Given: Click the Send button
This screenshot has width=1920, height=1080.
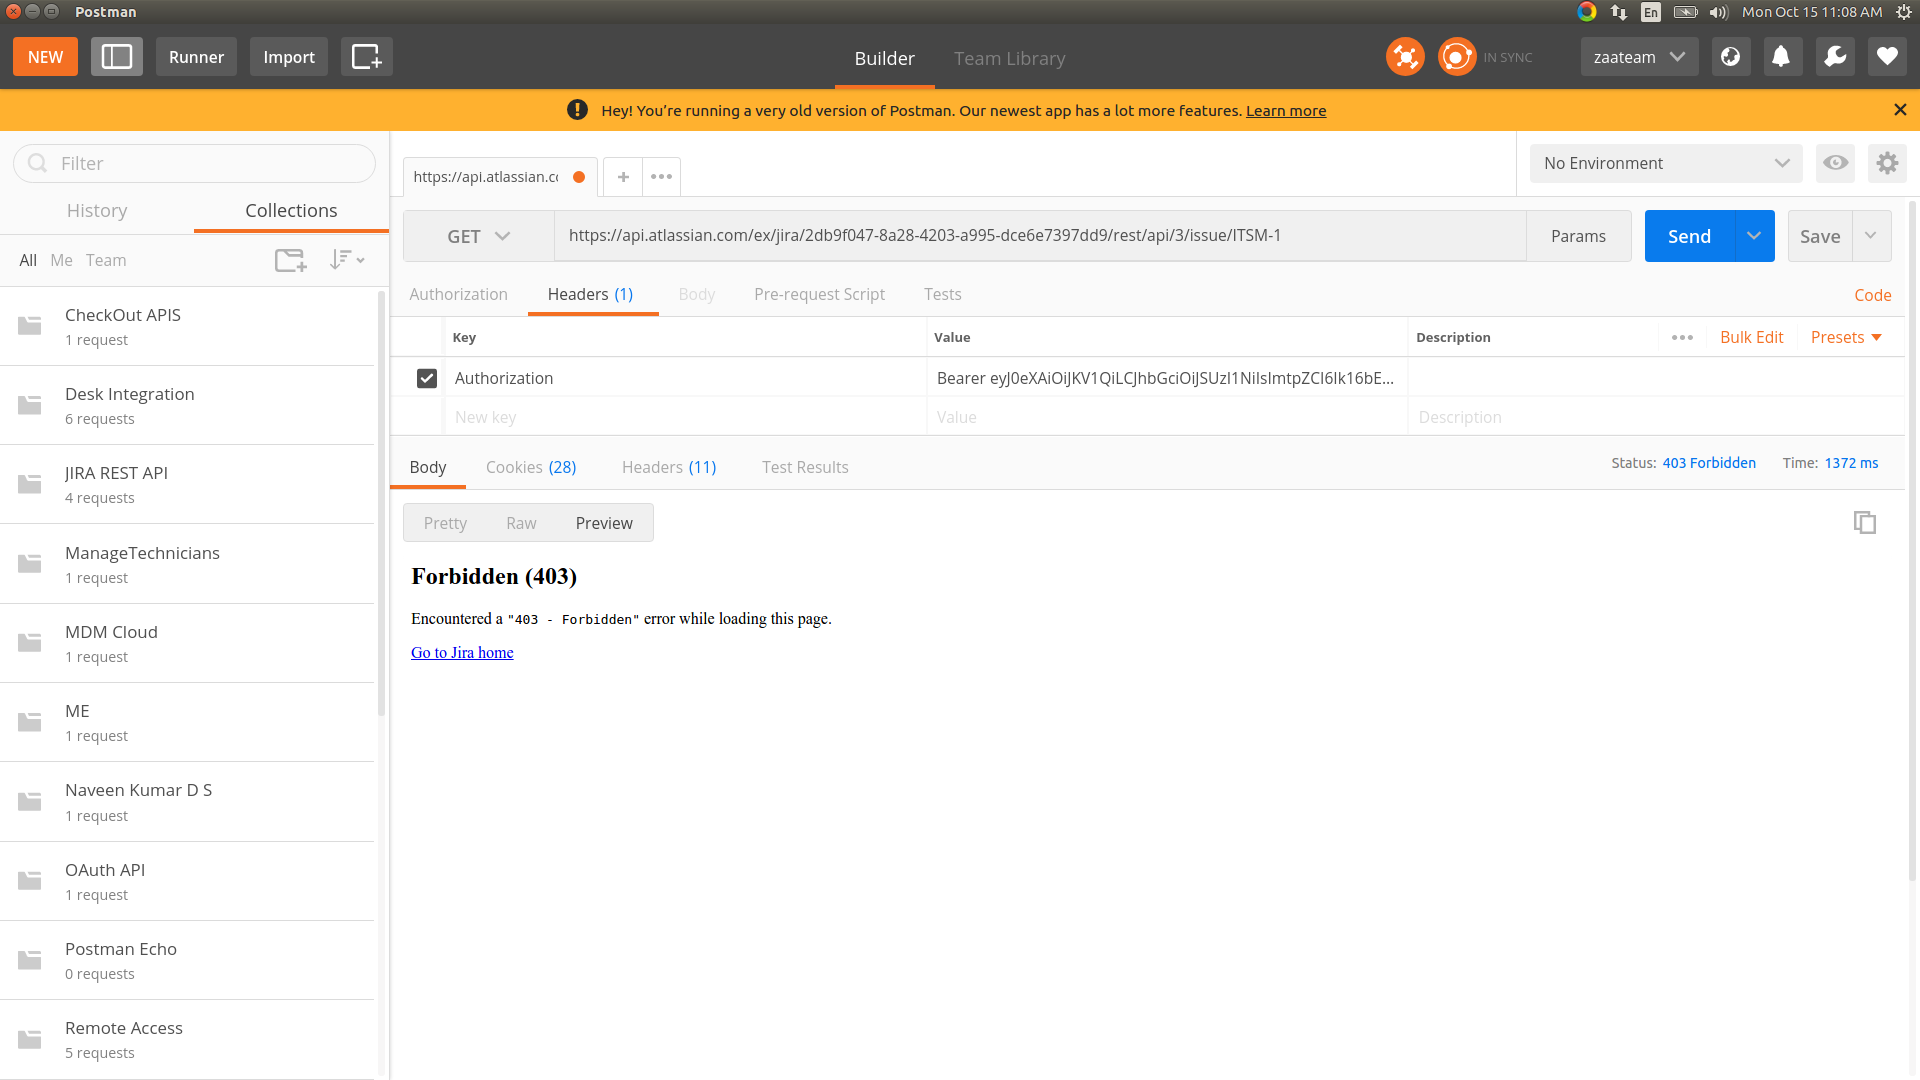Looking at the screenshot, I should pyautogui.click(x=1689, y=236).
